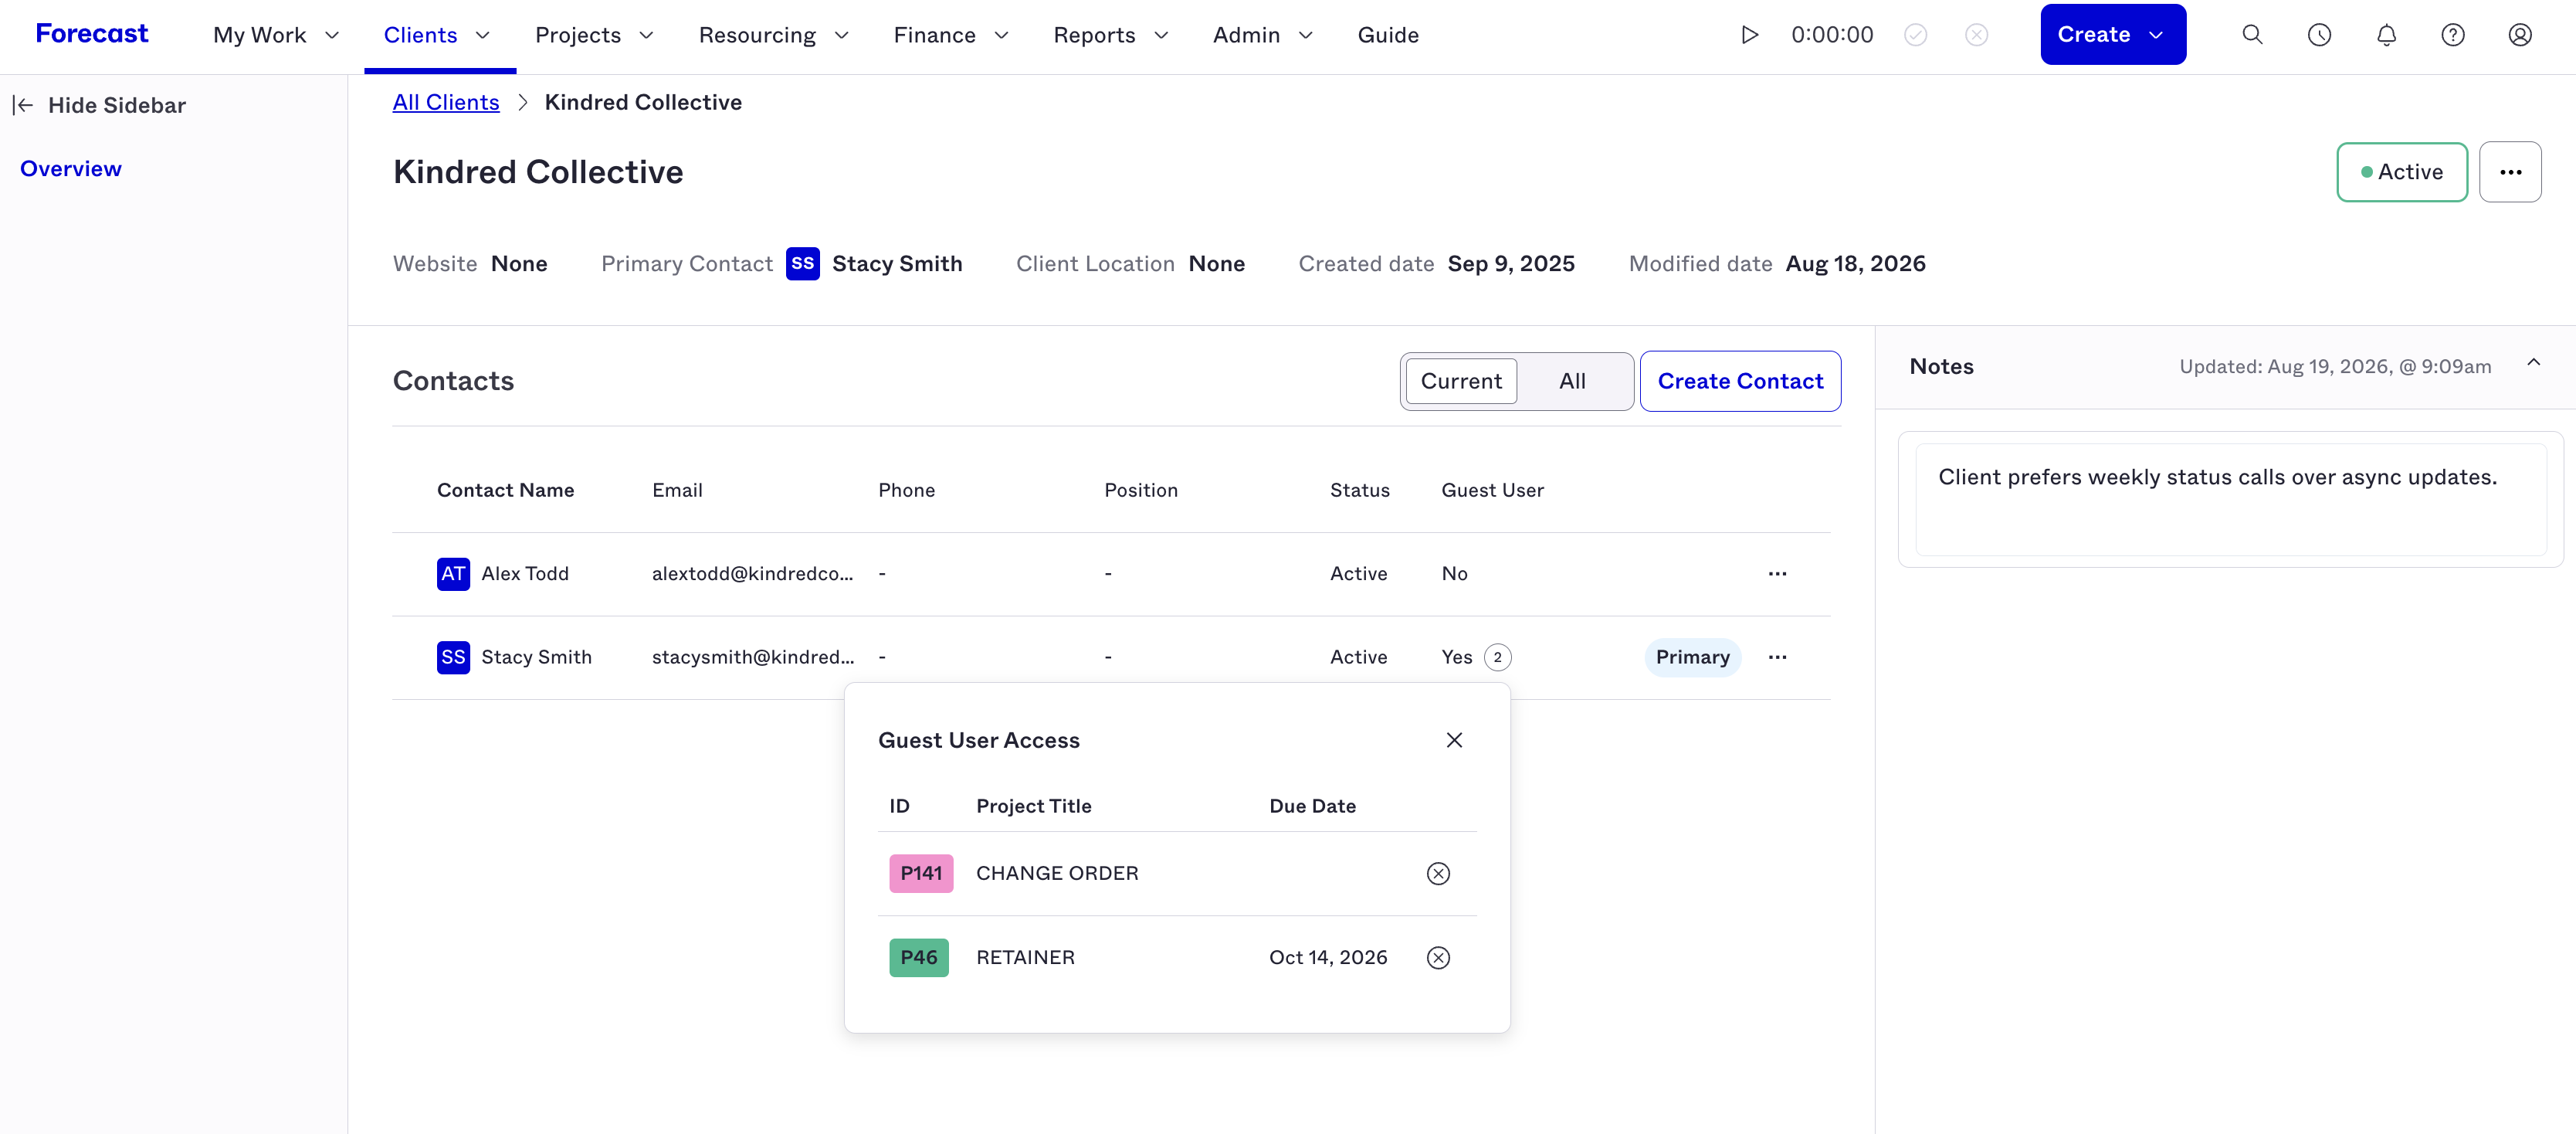2576x1134 pixels.
Task: Click the Create Contact button
Action: [1740, 381]
